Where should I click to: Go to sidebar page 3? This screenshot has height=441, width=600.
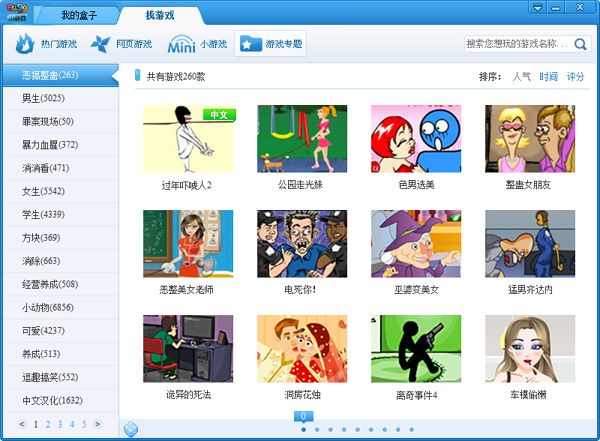[x=60, y=424]
